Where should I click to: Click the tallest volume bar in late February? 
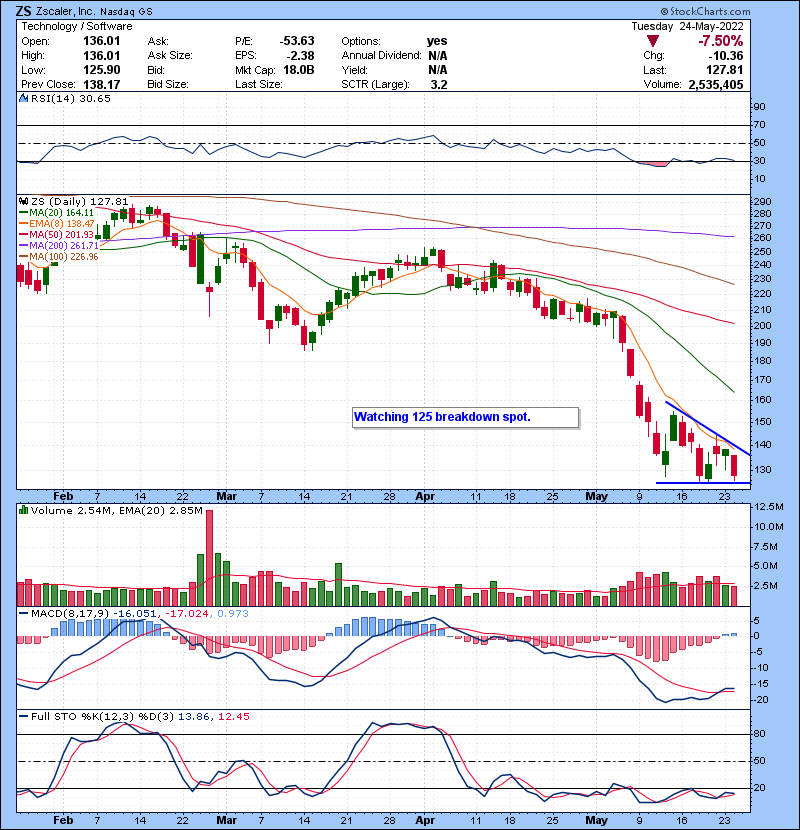click(x=209, y=558)
